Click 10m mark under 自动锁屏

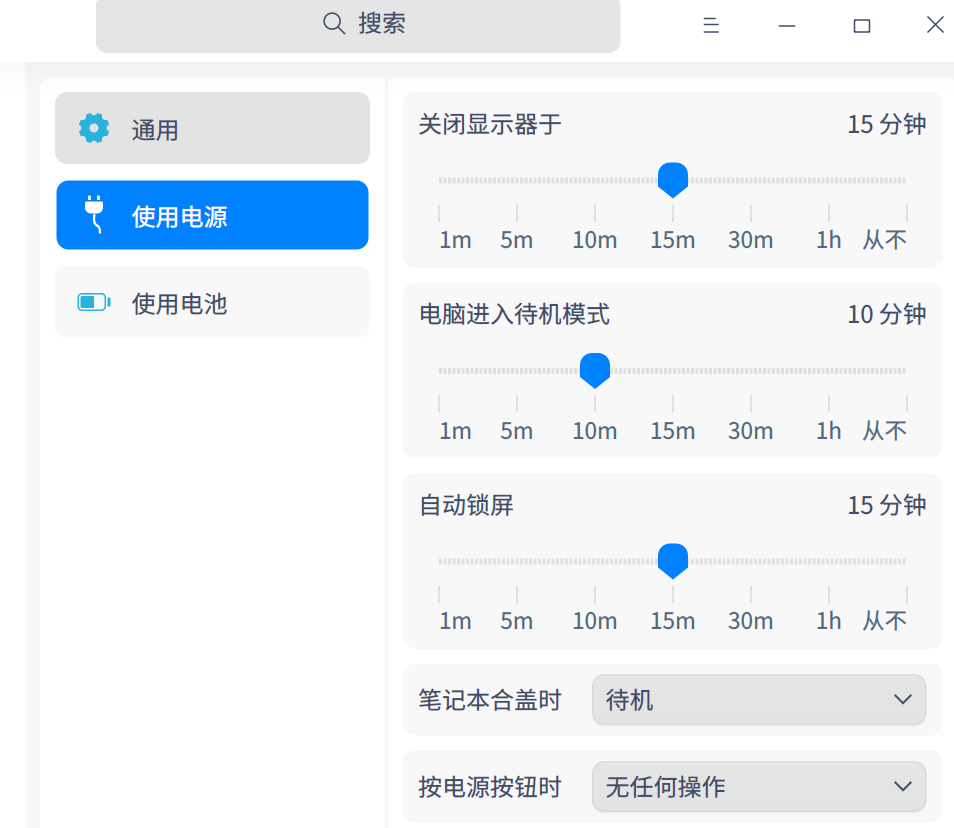[594, 621]
